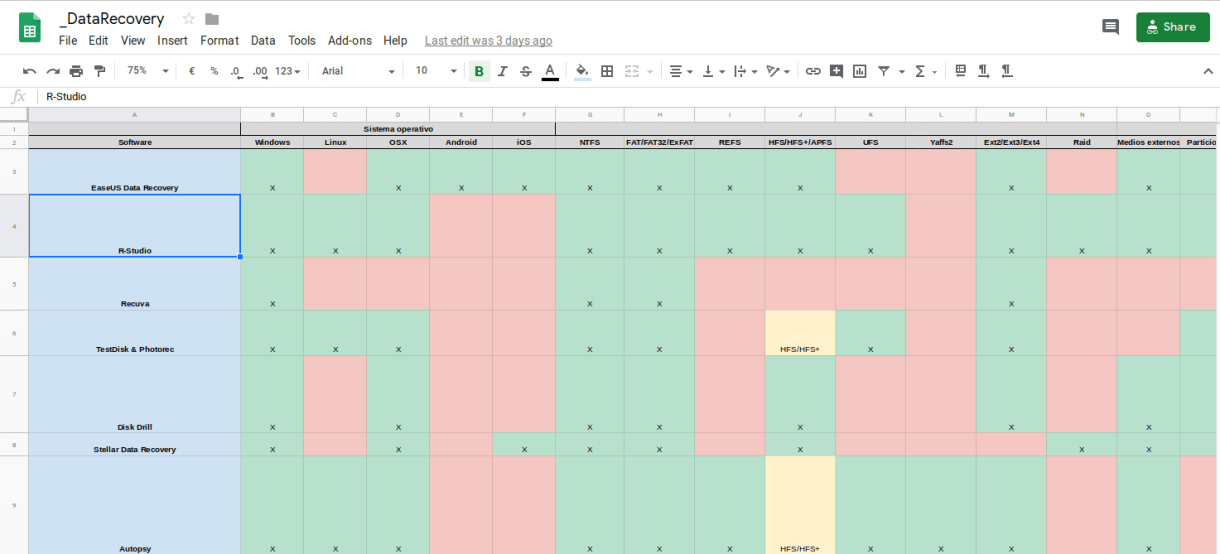1220x554 pixels.
Task: Open the Format menu
Action: 219,41
